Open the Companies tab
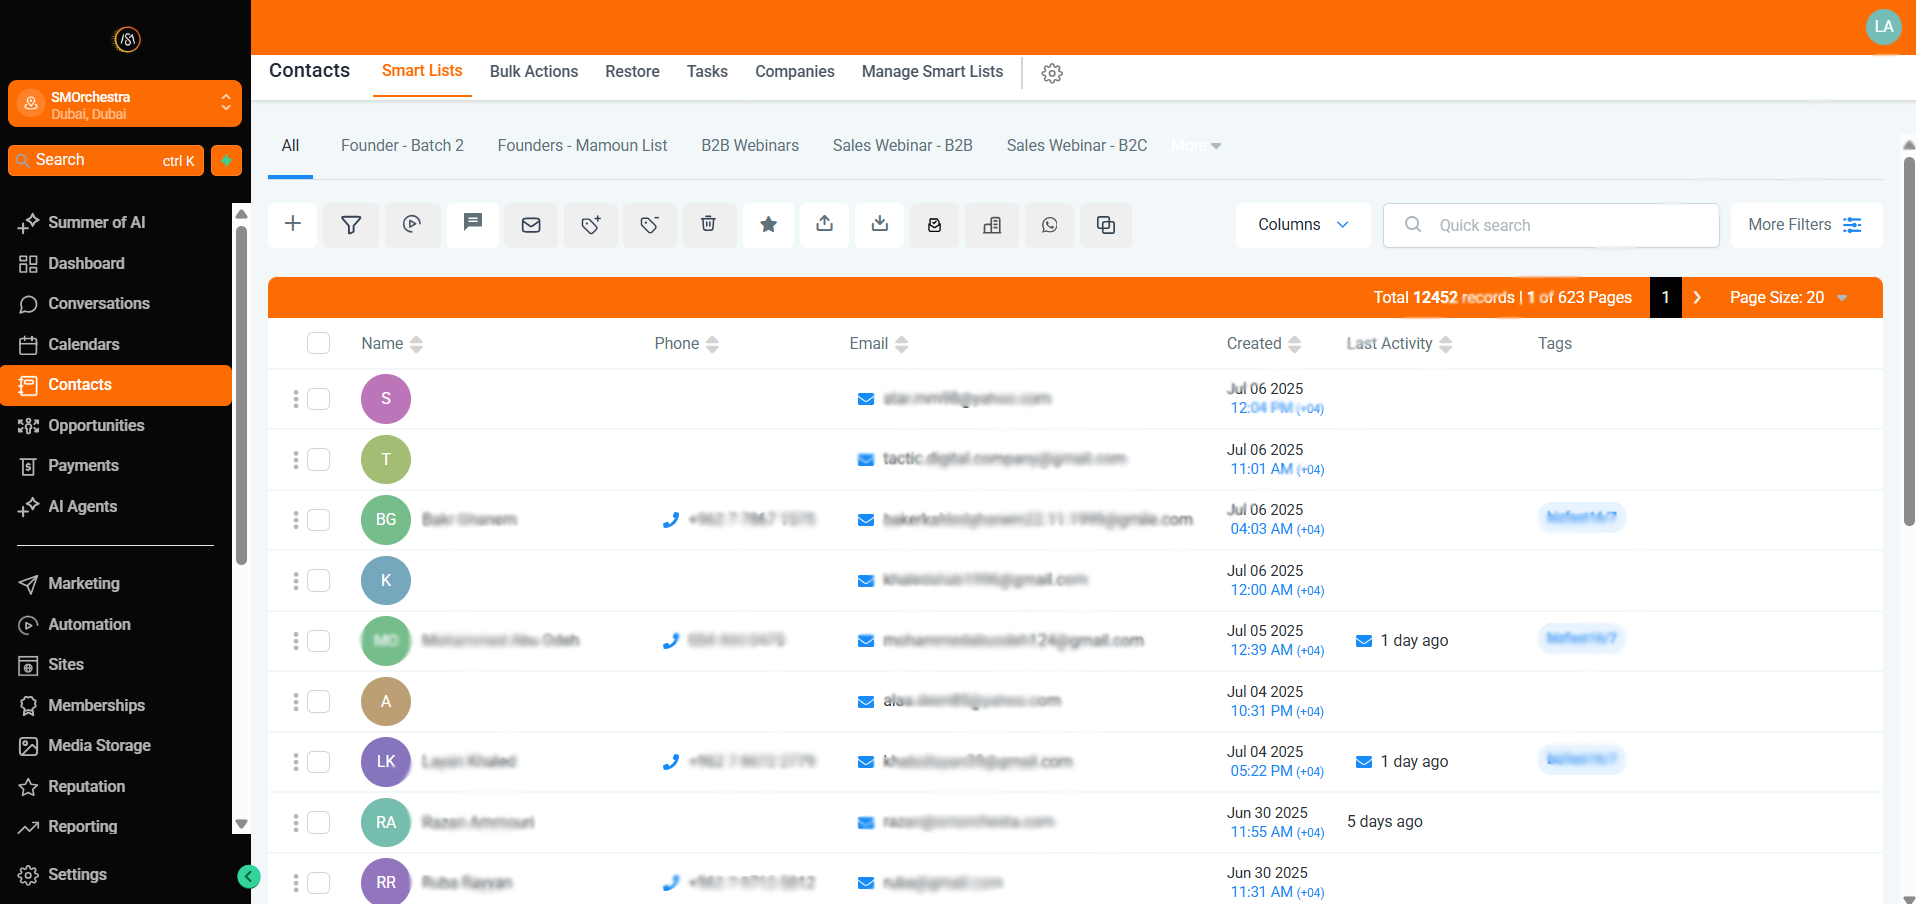The width and height of the screenshot is (1916, 904). [x=794, y=71]
